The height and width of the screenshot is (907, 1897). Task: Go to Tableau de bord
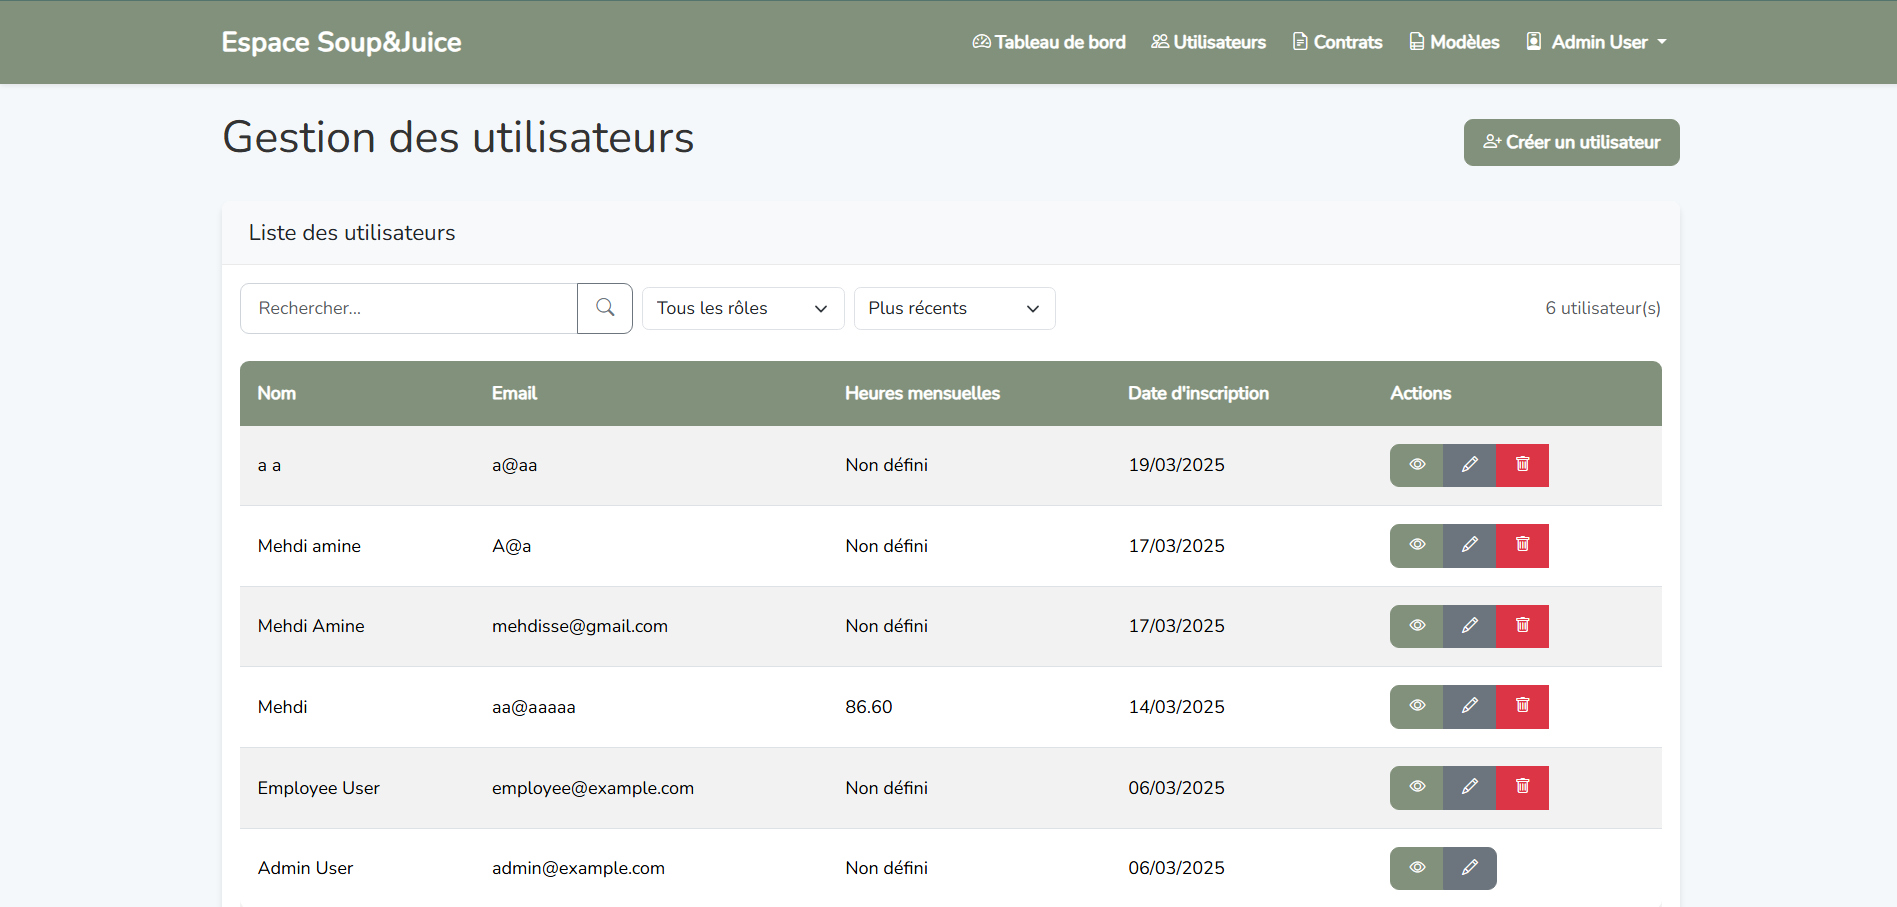1049,42
